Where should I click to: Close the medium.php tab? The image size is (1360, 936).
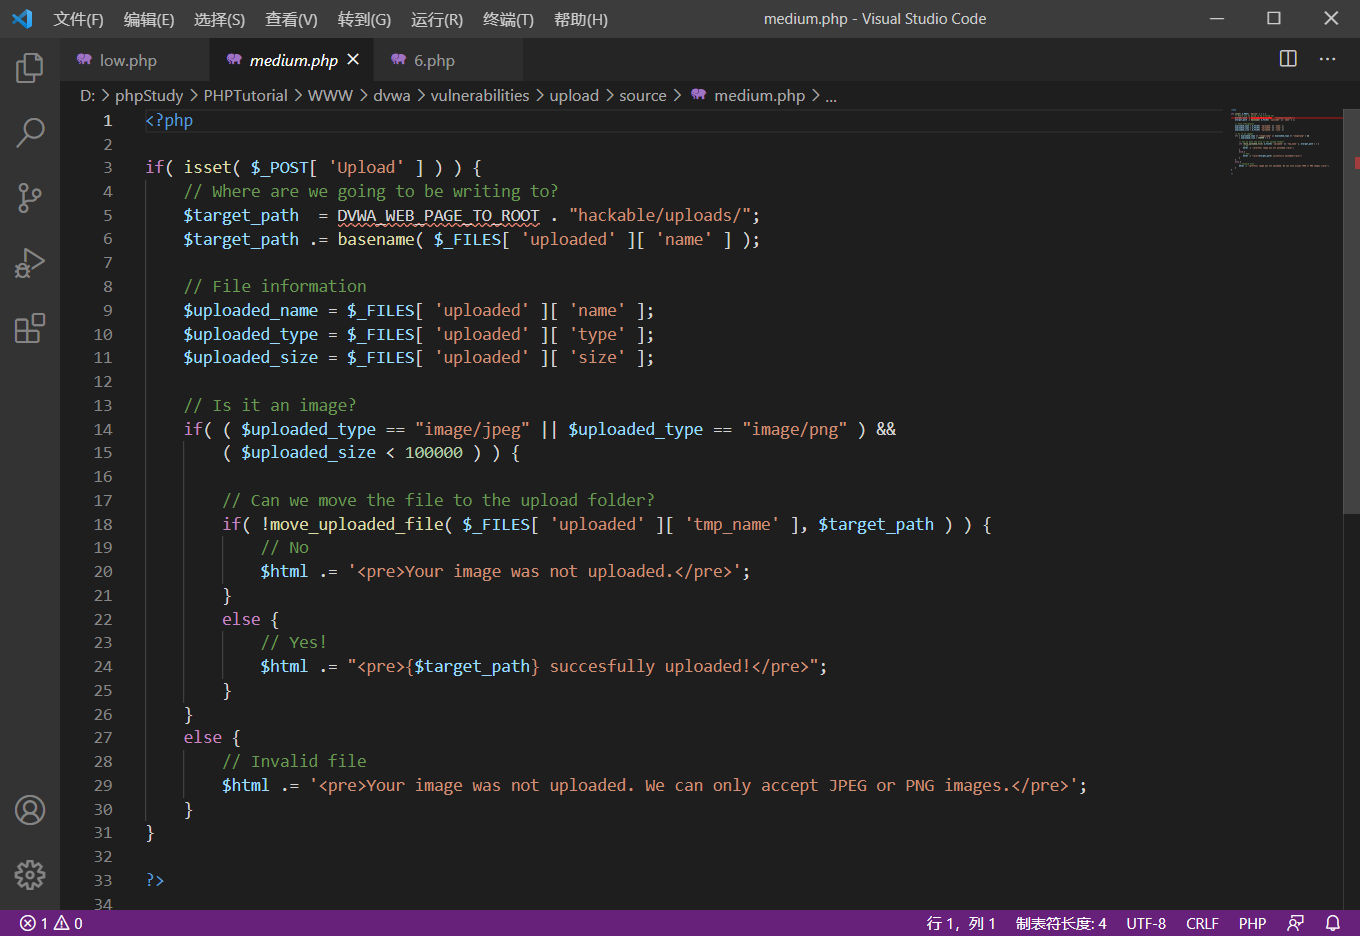pyautogui.click(x=353, y=60)
